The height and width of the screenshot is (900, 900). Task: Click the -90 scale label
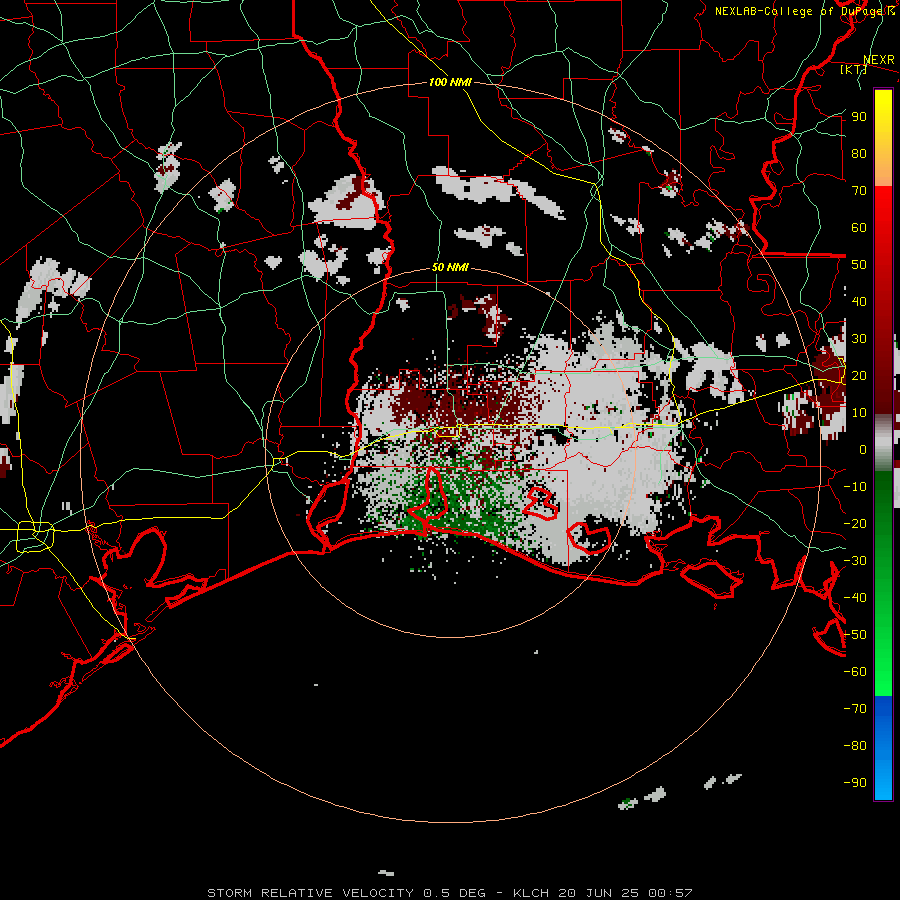click(855, 783)
